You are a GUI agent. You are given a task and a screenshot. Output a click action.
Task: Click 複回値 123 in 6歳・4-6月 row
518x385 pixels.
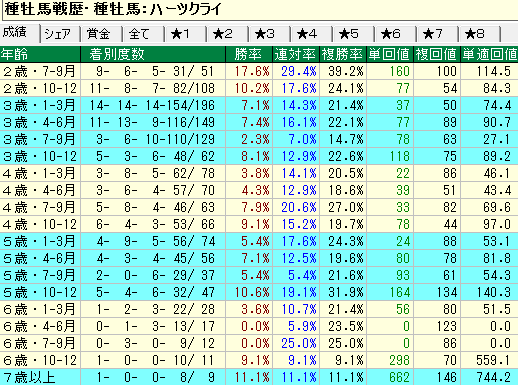click(437, 326)
